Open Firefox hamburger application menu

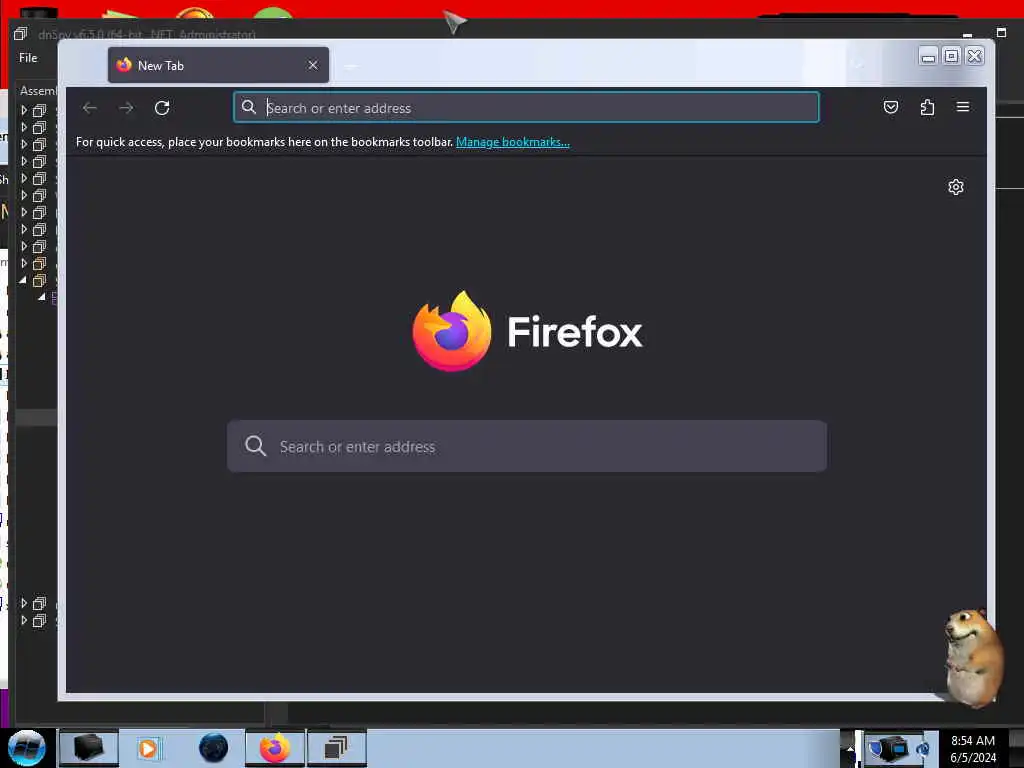point(963,106)
